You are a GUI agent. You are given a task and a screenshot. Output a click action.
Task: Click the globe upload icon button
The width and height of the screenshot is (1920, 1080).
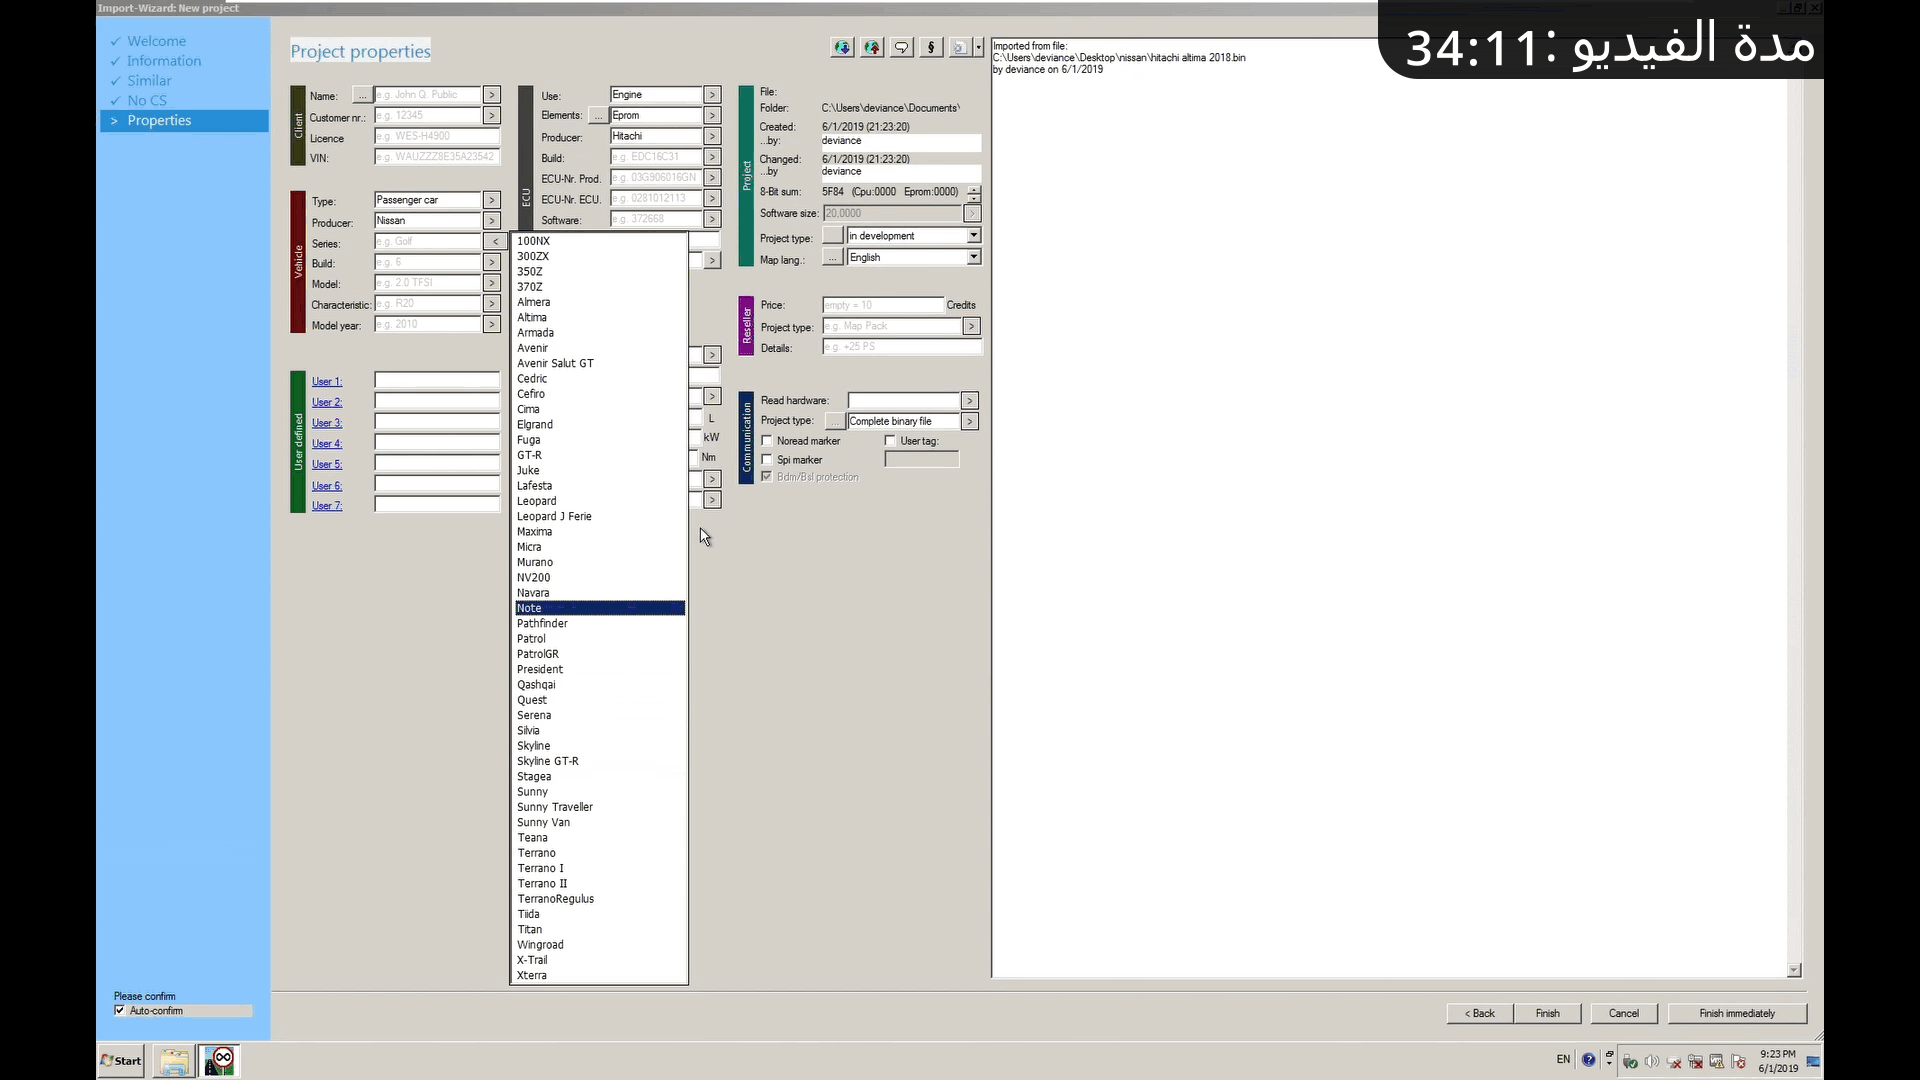point(872,47)
